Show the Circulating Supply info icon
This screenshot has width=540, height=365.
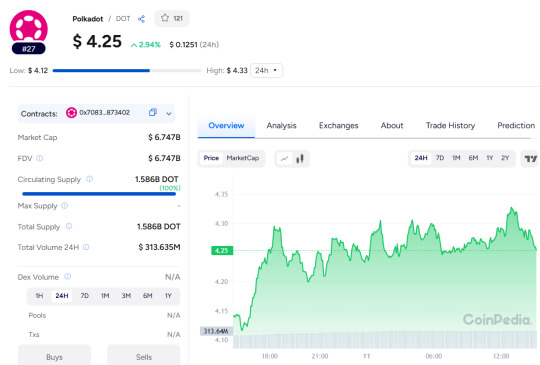point(90,179)
